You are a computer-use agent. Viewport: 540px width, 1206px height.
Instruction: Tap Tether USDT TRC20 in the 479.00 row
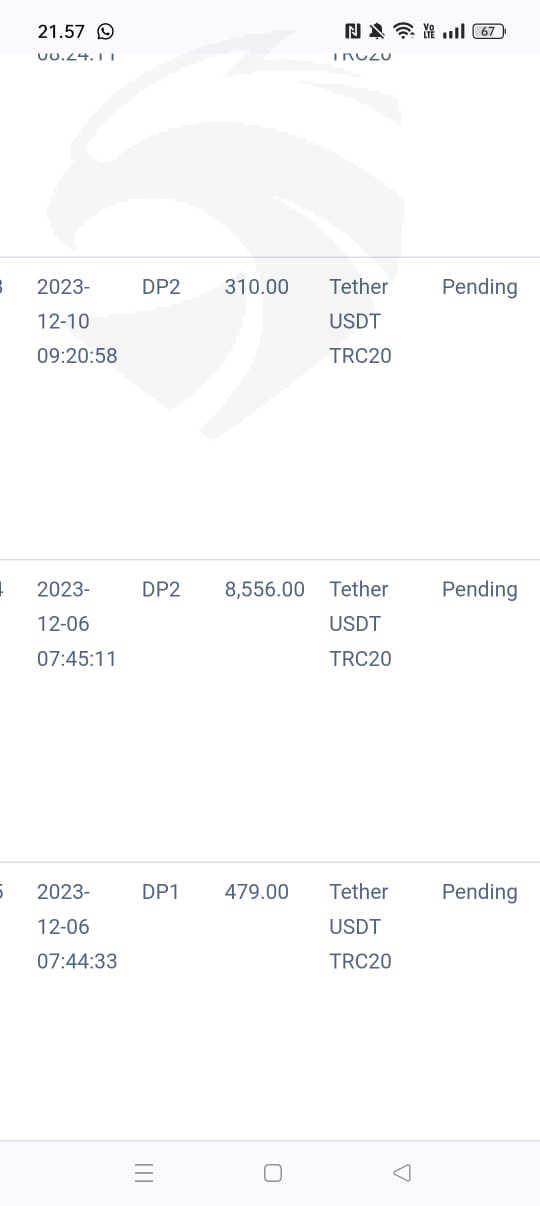click(x=360, y=926)
